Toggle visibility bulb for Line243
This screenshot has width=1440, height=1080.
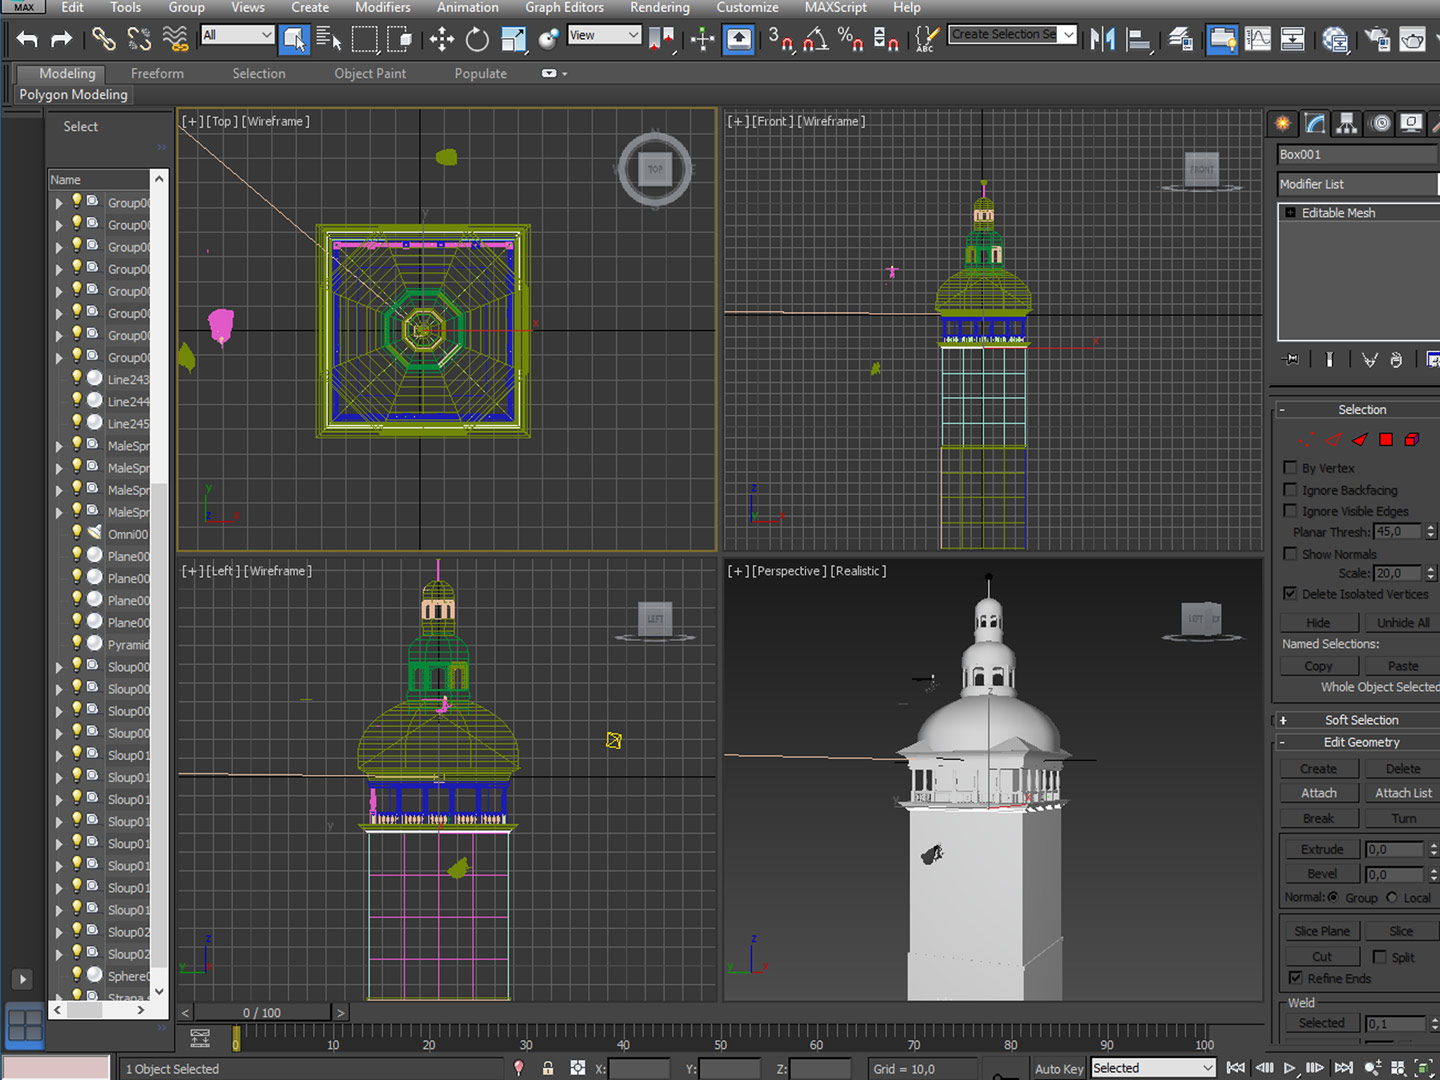[x=76, y=378]
